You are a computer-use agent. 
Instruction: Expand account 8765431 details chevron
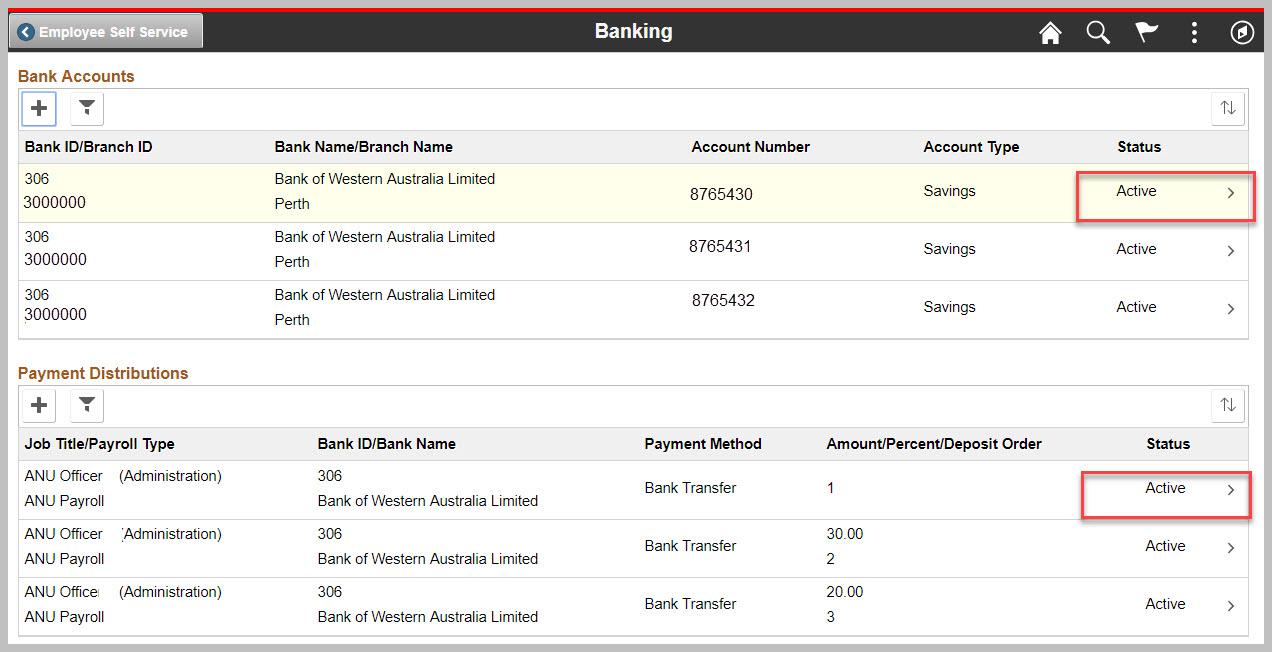tap(1231, 251)
